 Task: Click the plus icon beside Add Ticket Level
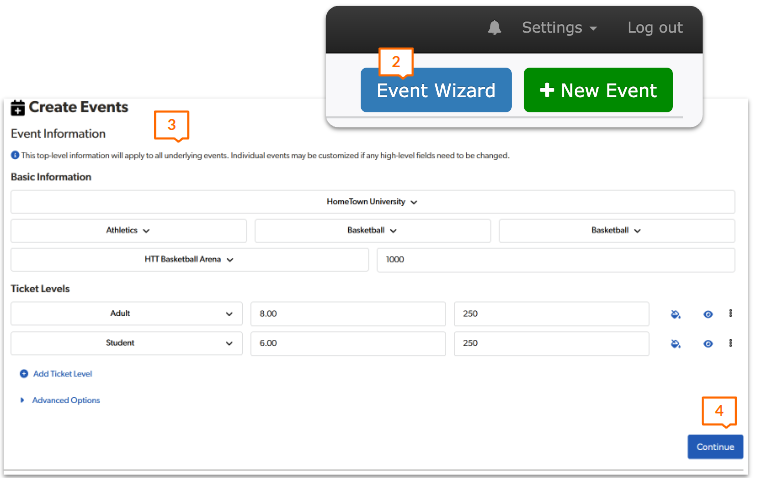pyautogui.click(x=24, y=374)
